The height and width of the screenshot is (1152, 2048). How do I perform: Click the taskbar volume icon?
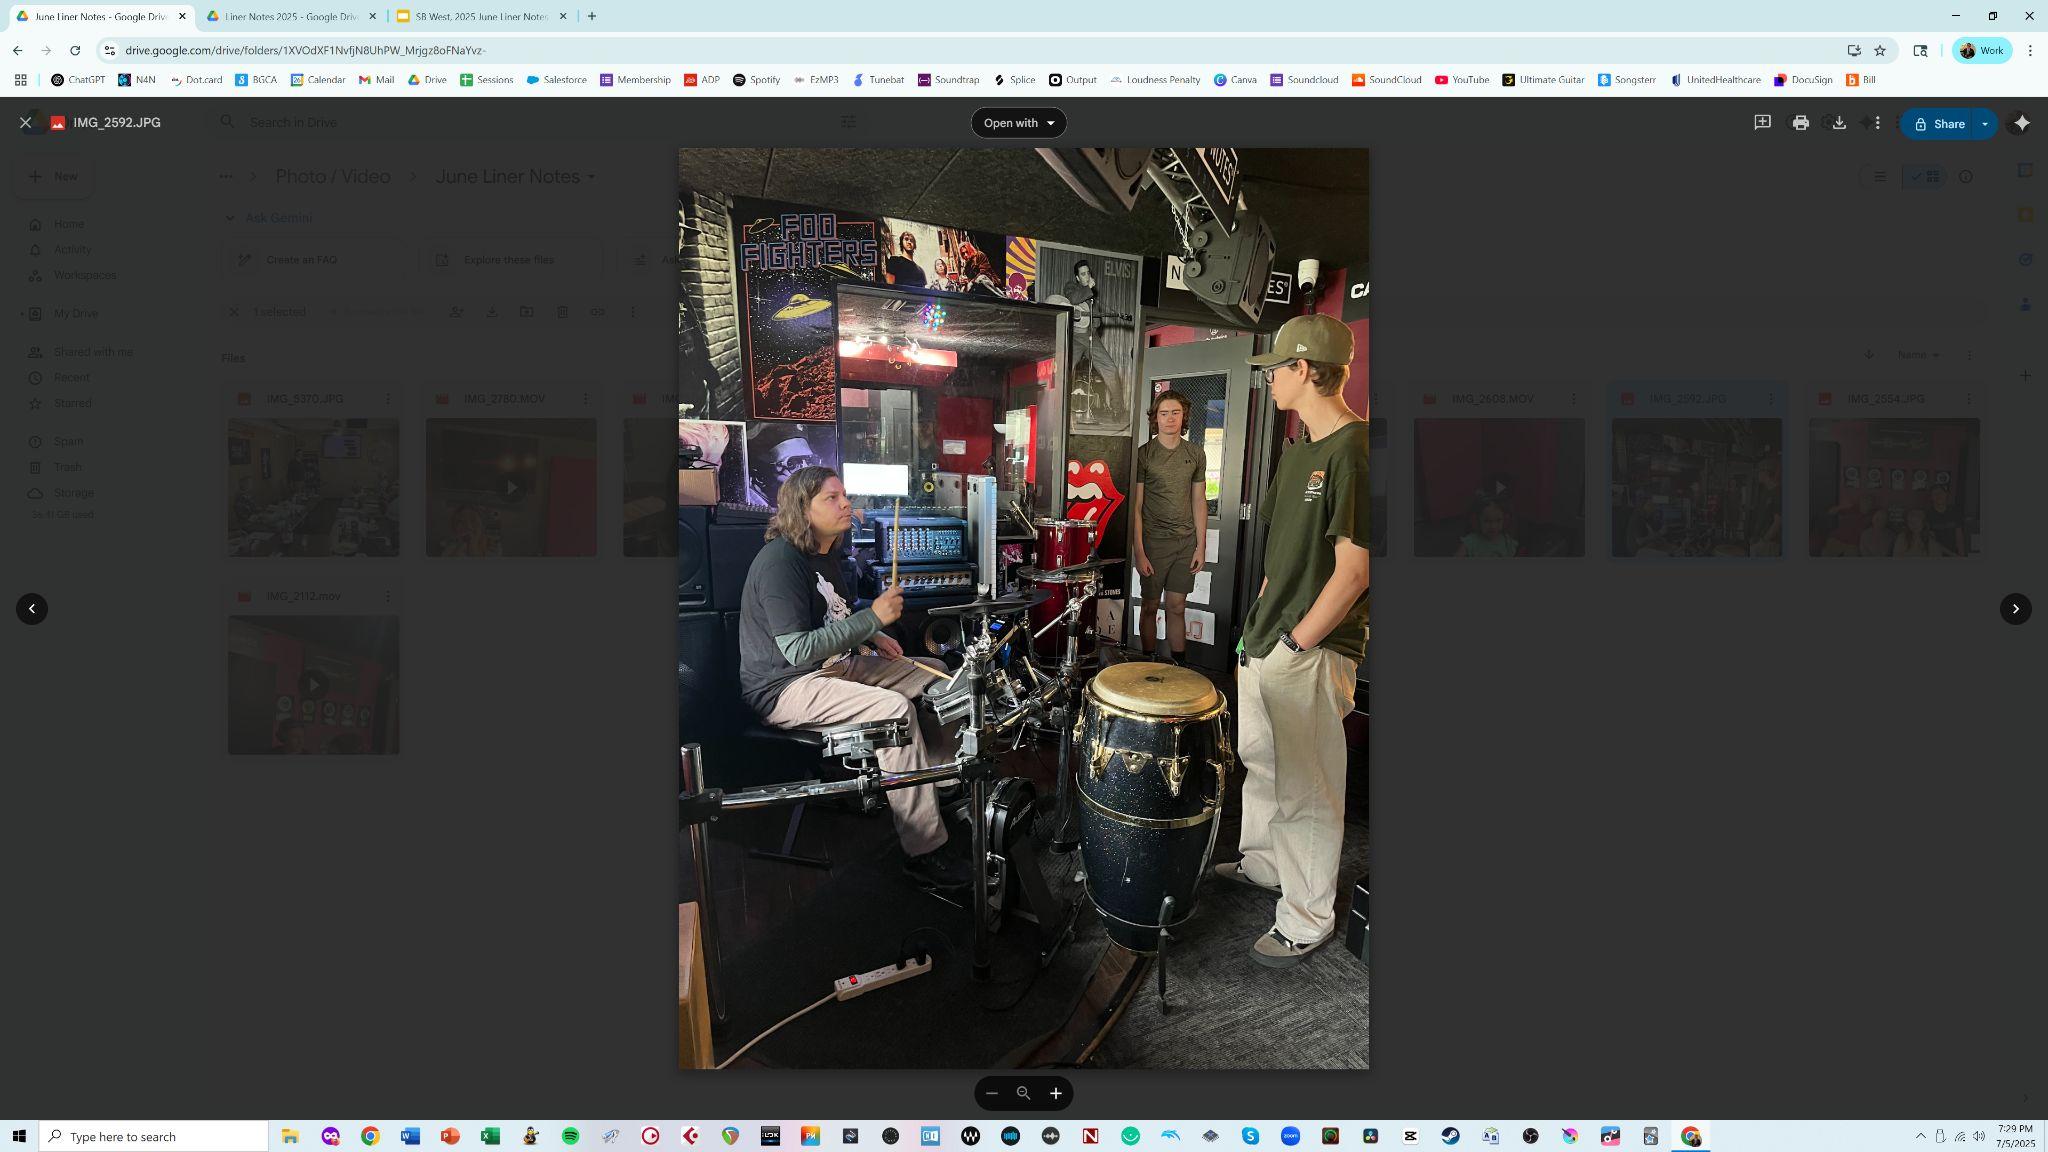click(x=1979, y=1136)
